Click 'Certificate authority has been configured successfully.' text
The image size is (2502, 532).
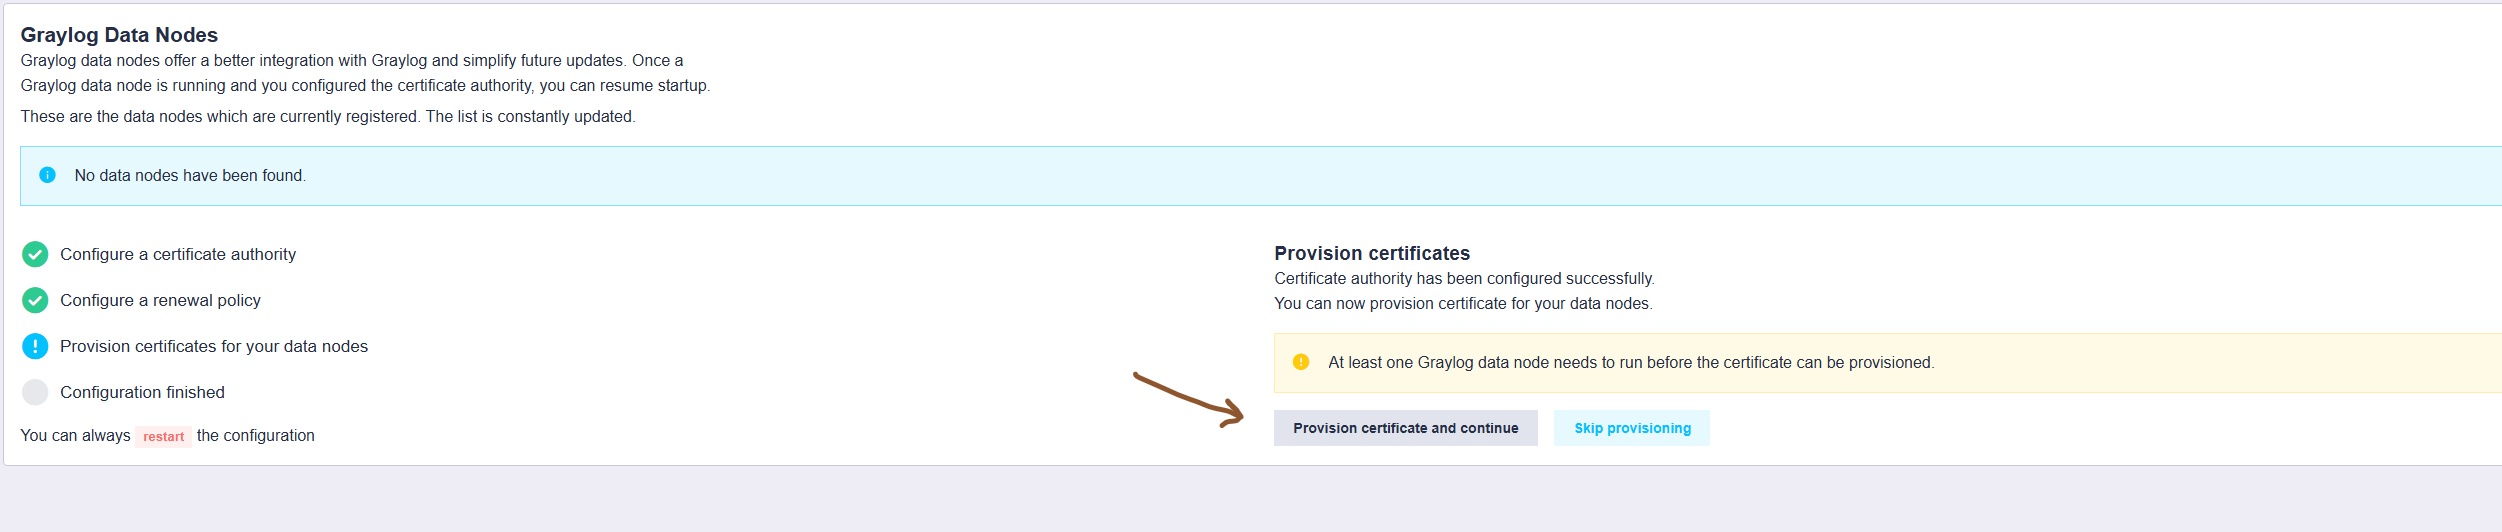point(1464,279)
